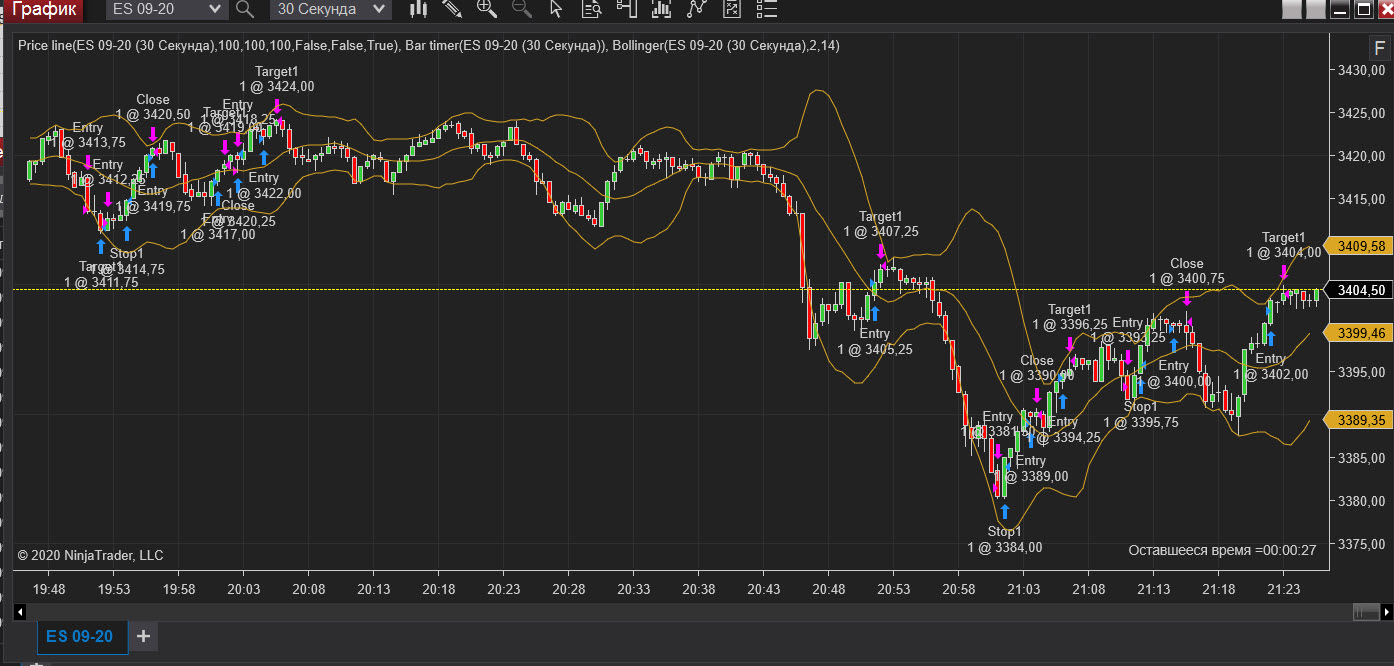The image size is (1394, 666).
Task: Select the ES 09-20 chart tab
Action: (x=80, y=636)
